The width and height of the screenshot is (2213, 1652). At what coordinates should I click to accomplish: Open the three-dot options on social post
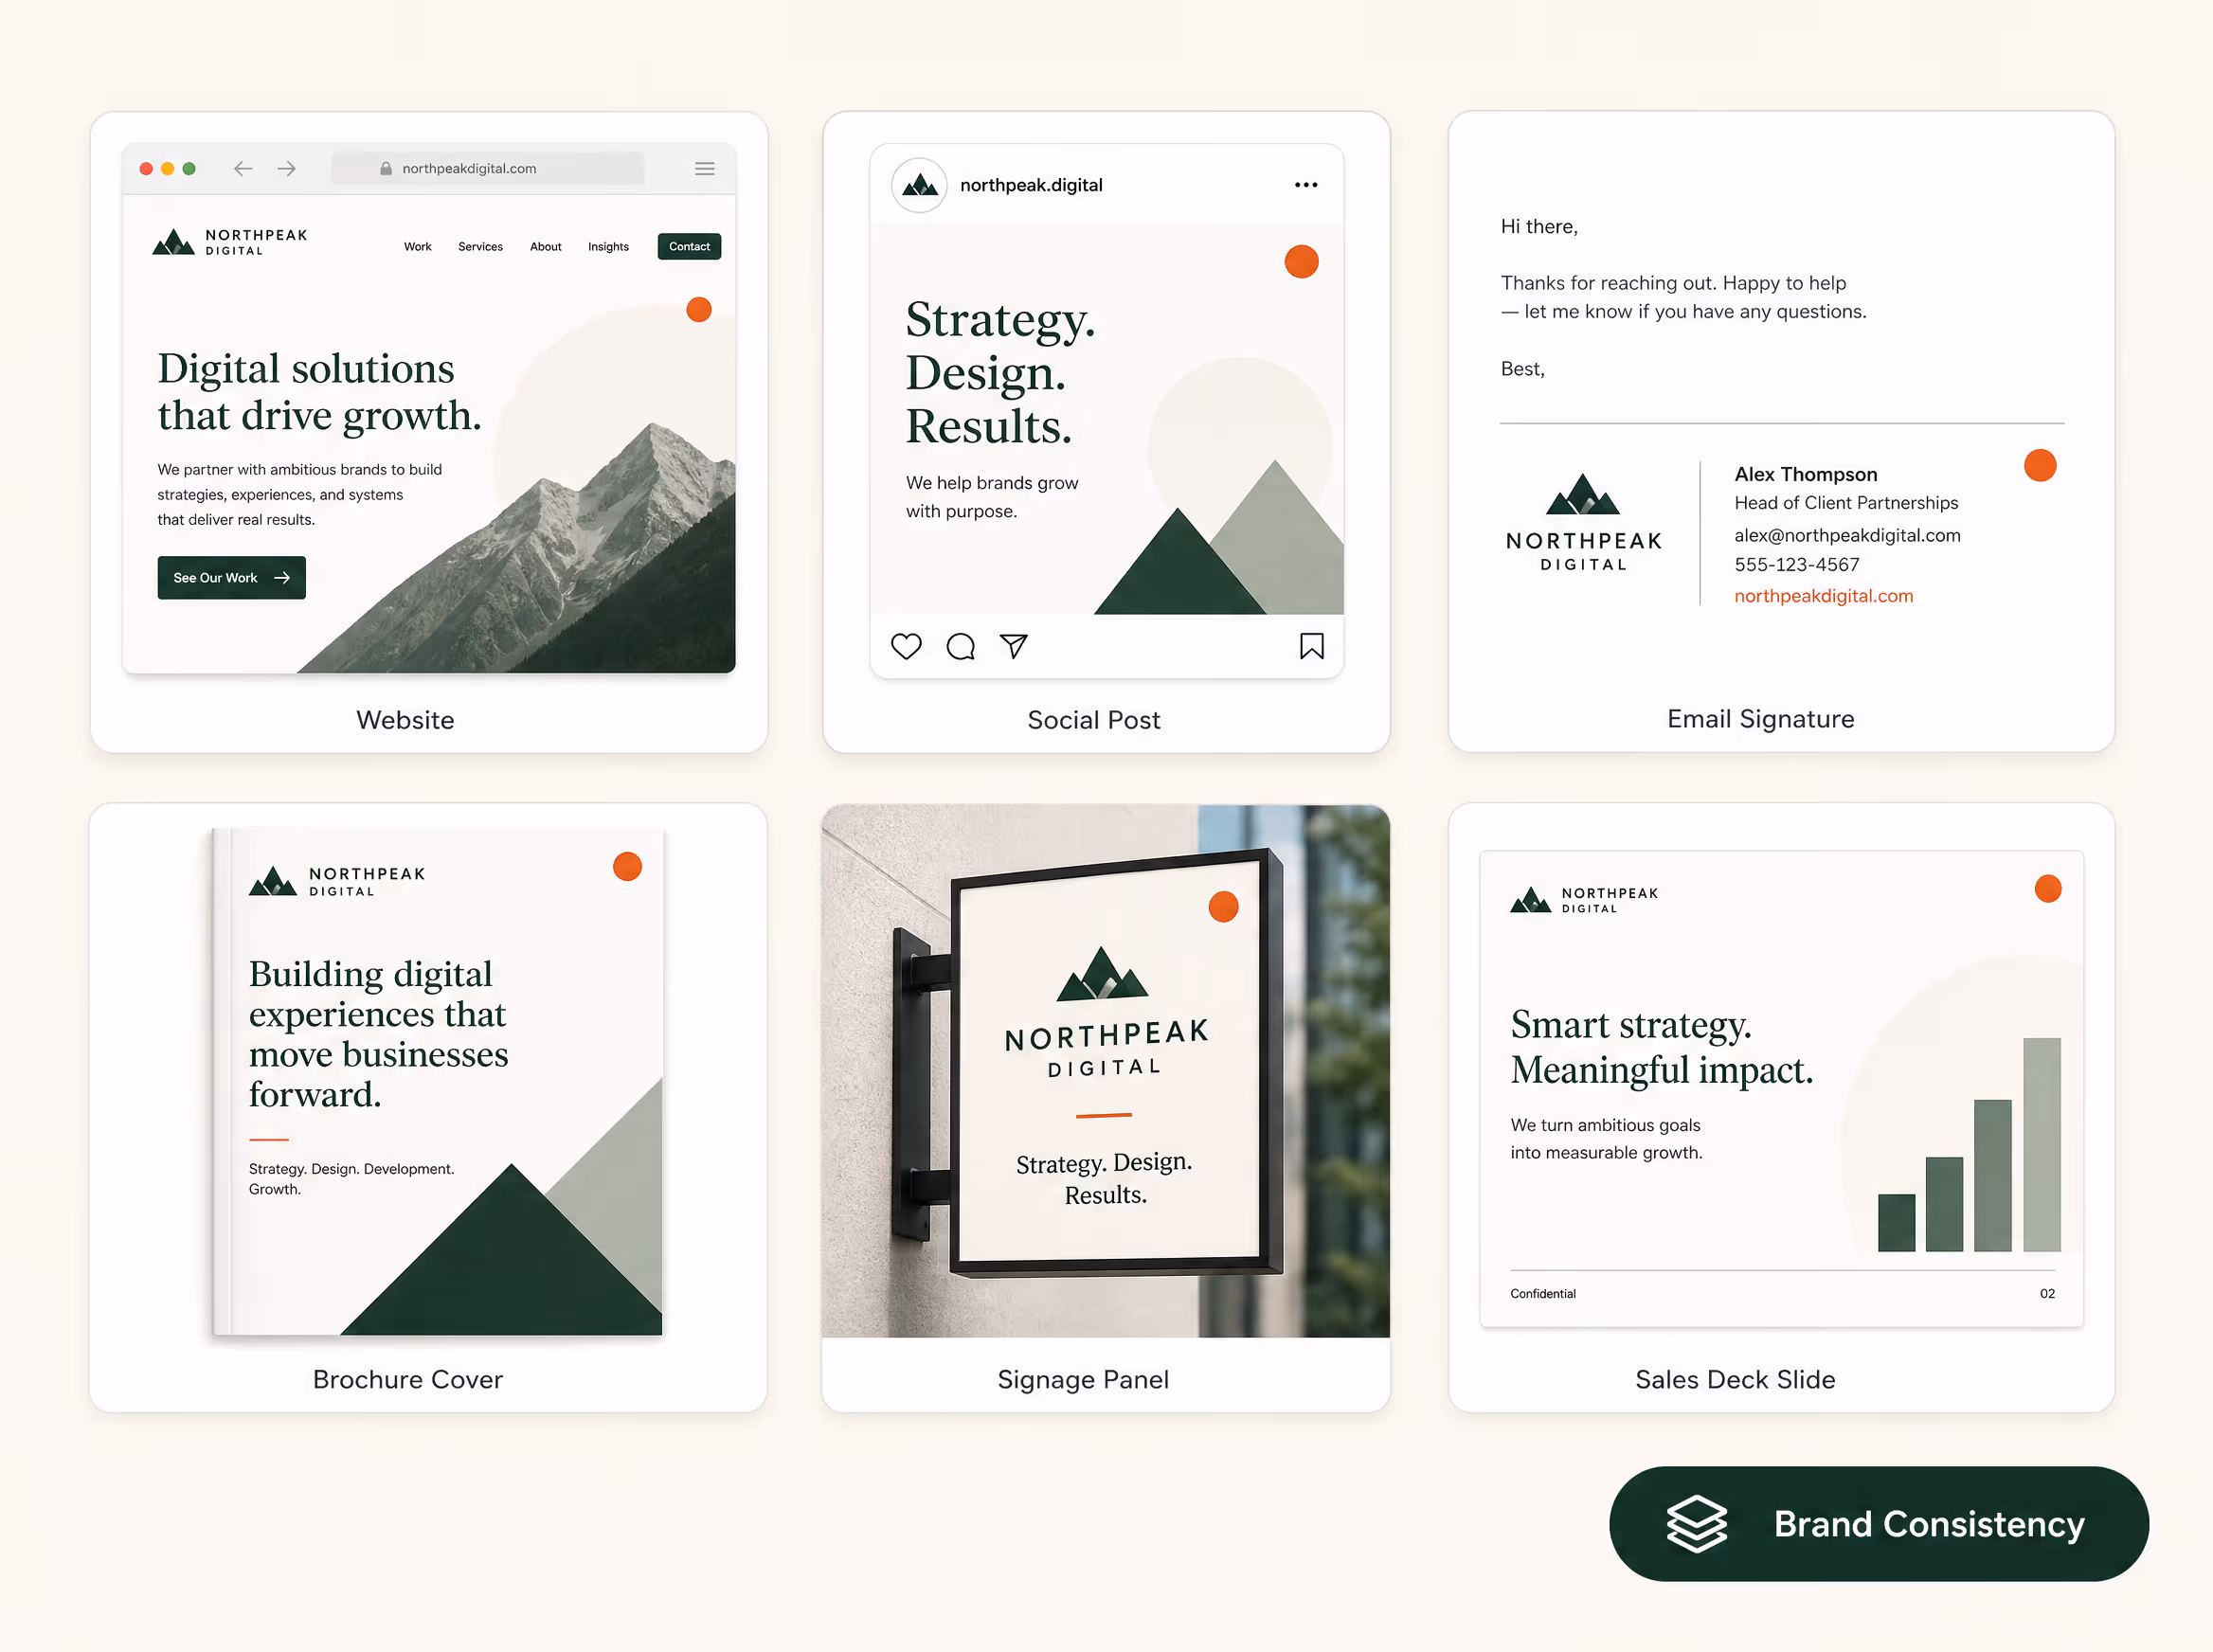(x=1306, y=185)
